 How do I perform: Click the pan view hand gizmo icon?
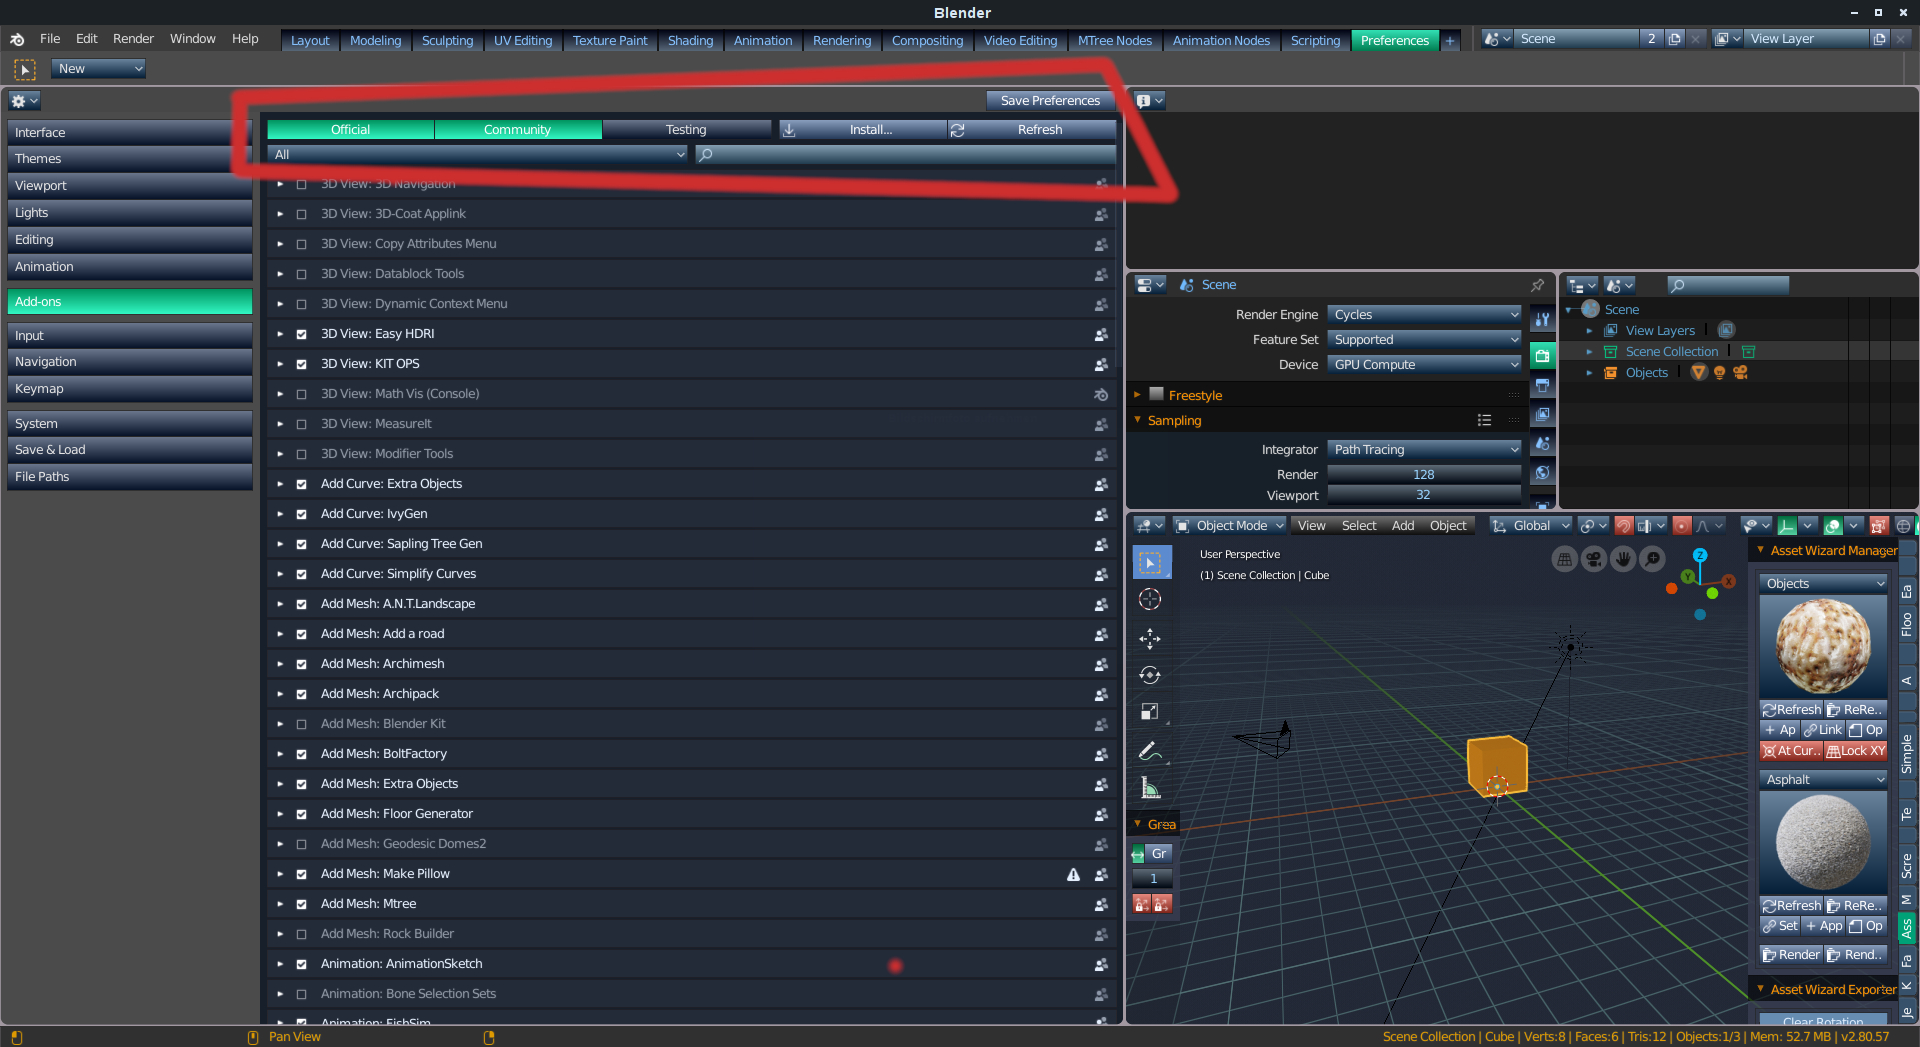(x=1623, y=560)
